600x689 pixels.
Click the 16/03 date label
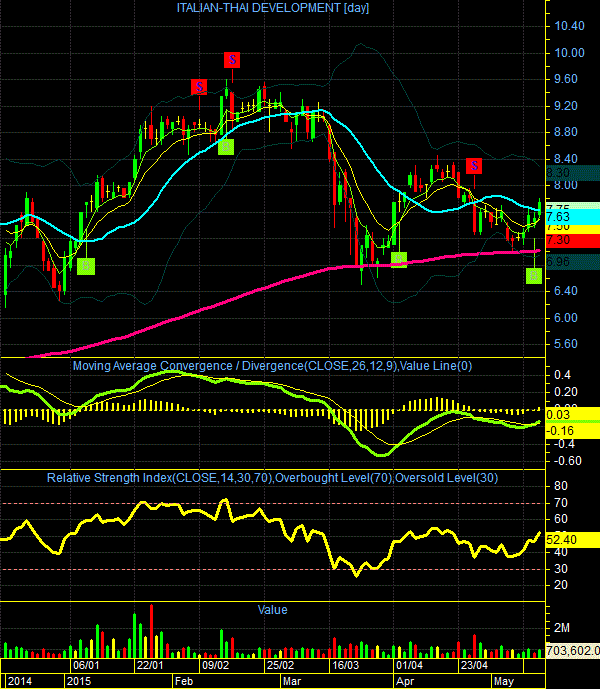(345, 665)
